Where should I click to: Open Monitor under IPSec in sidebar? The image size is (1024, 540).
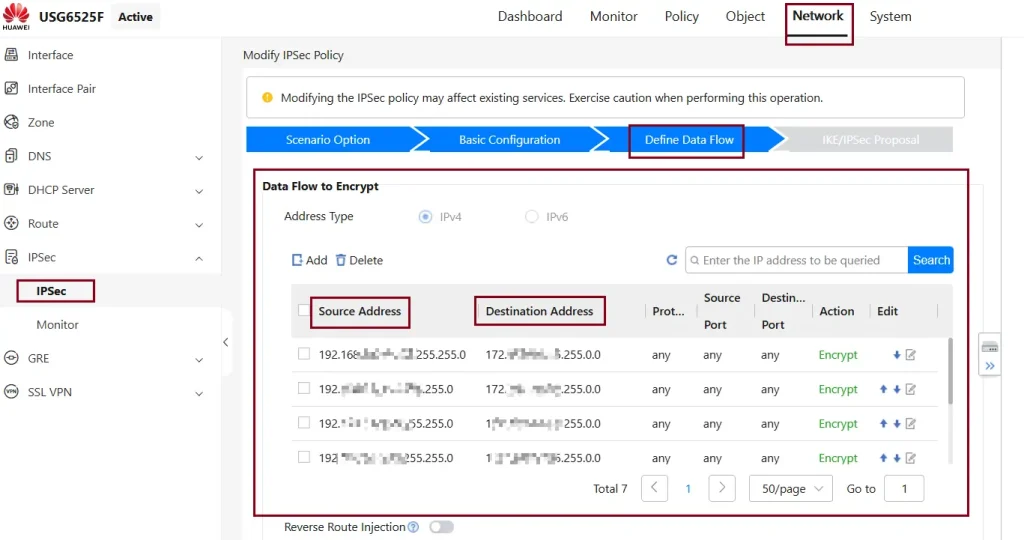[57, 325]
